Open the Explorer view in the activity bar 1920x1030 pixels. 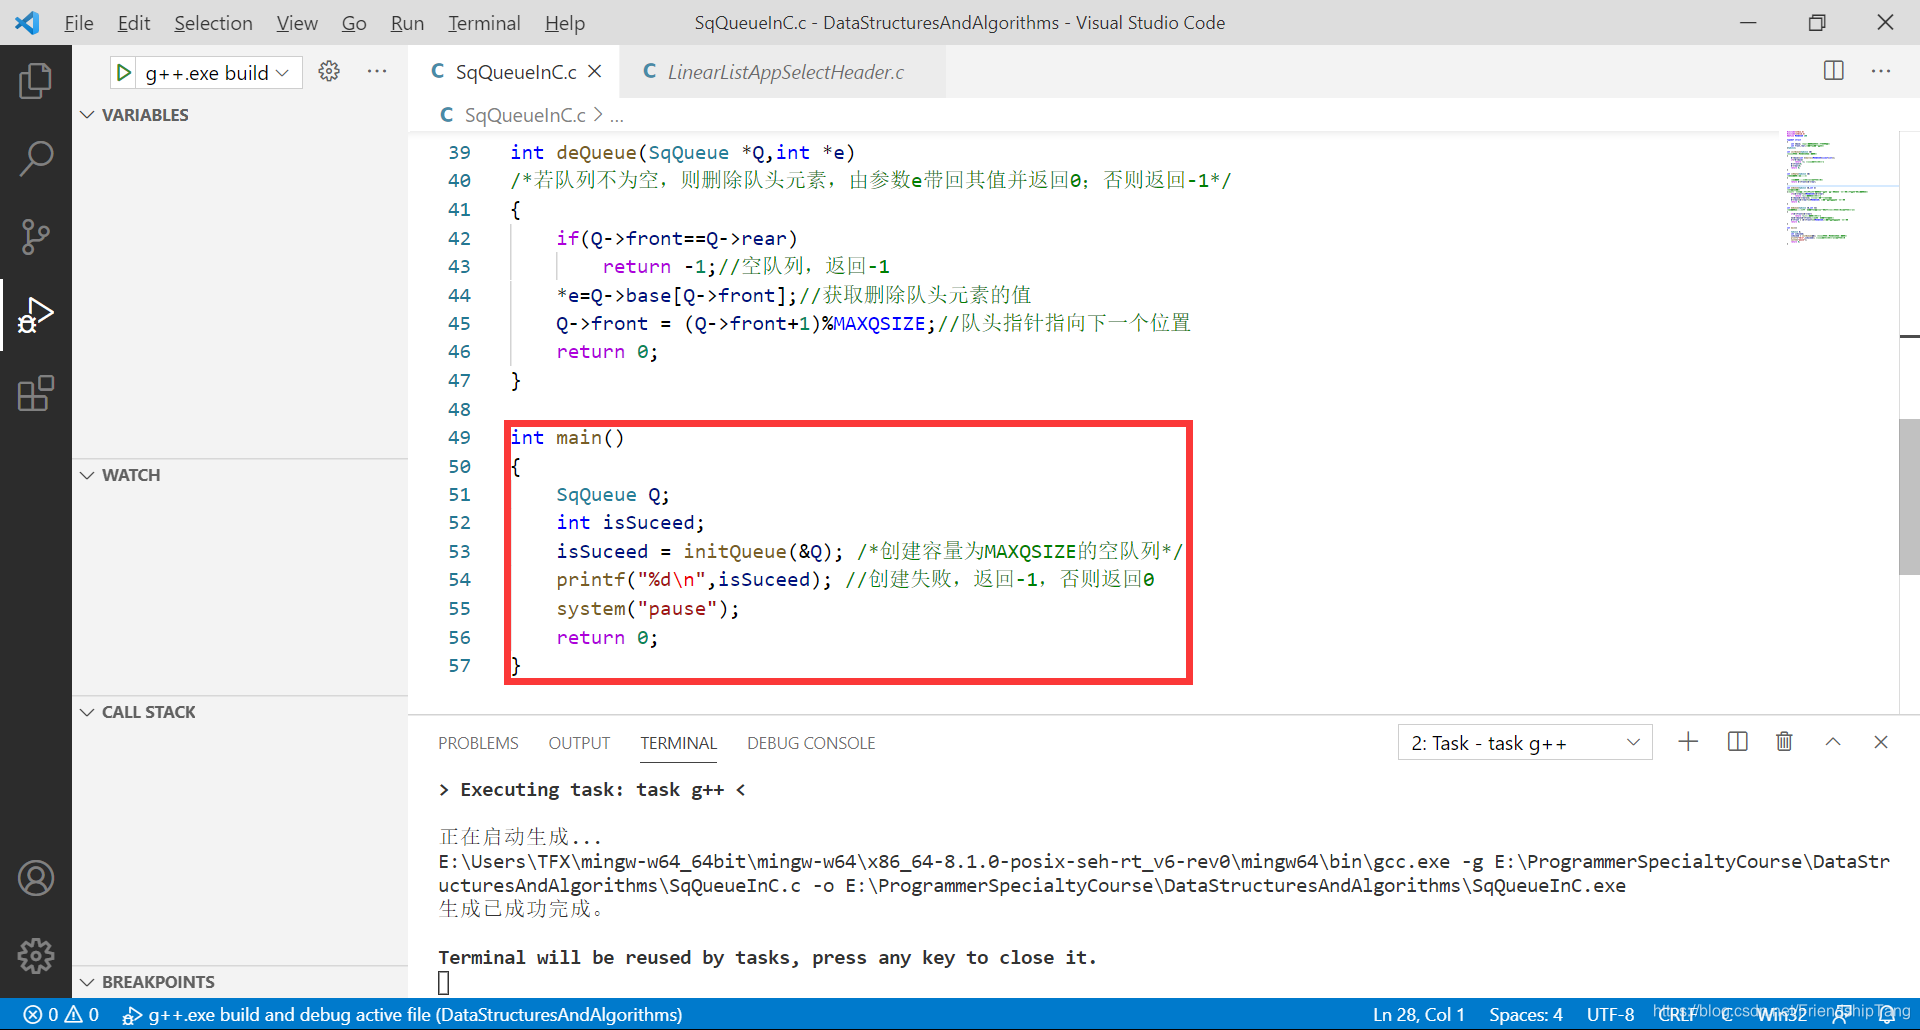(x=36, y=80)
